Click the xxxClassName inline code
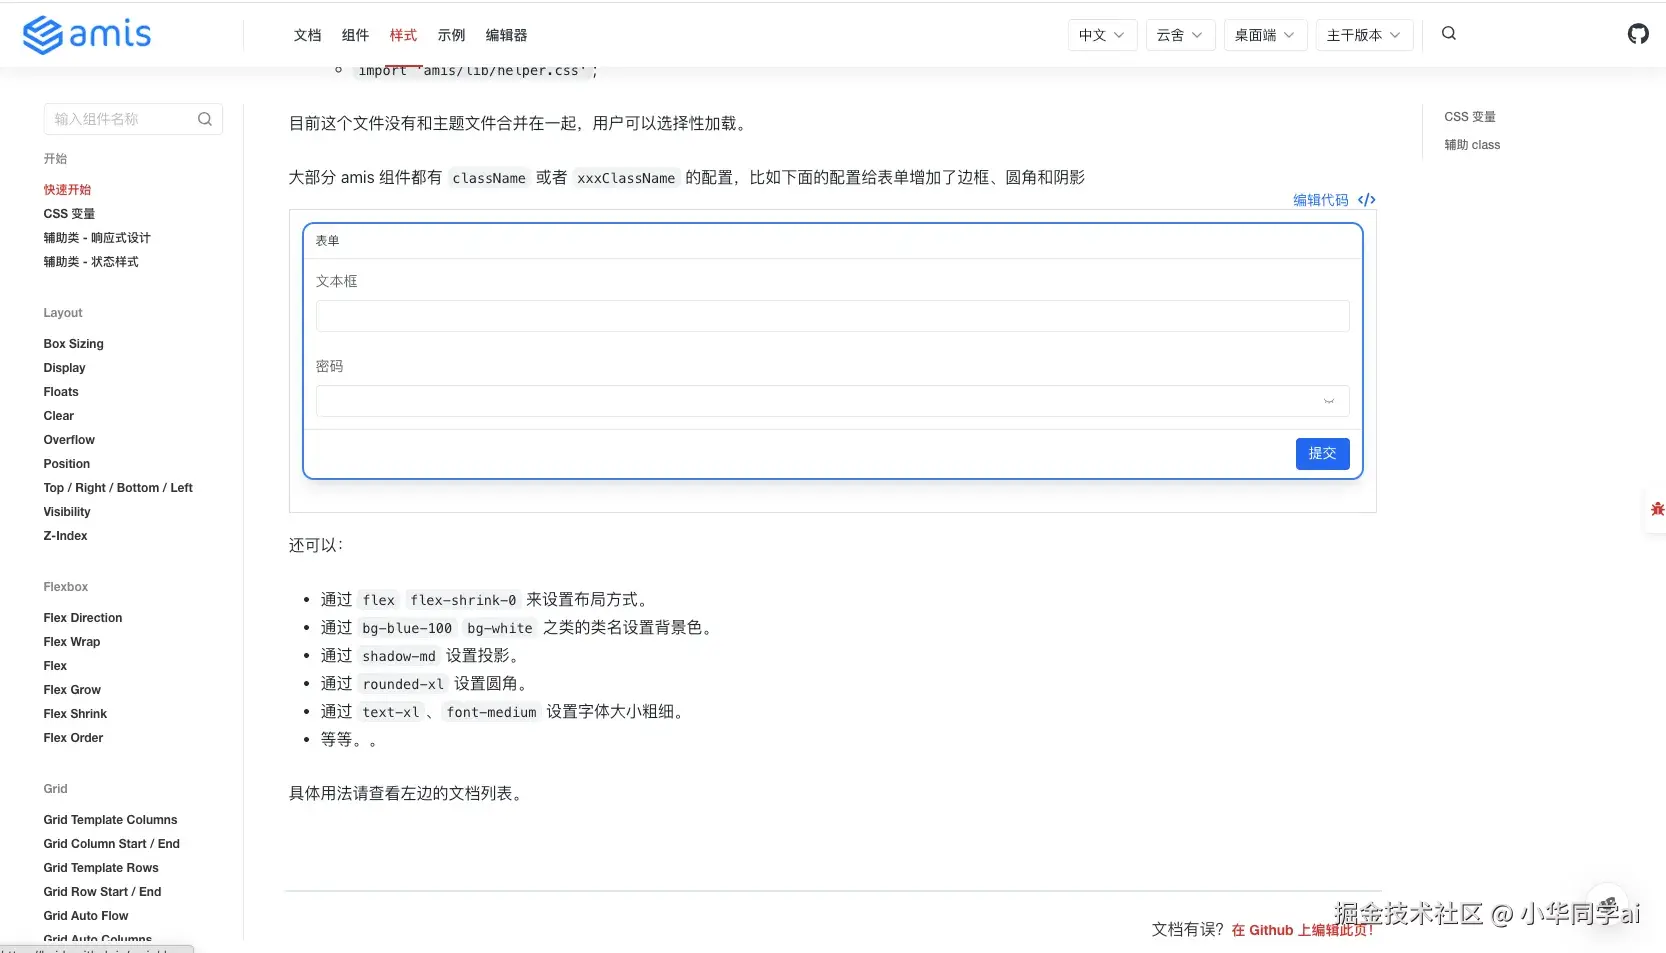1666x953 pixels. tap(626, 178)
